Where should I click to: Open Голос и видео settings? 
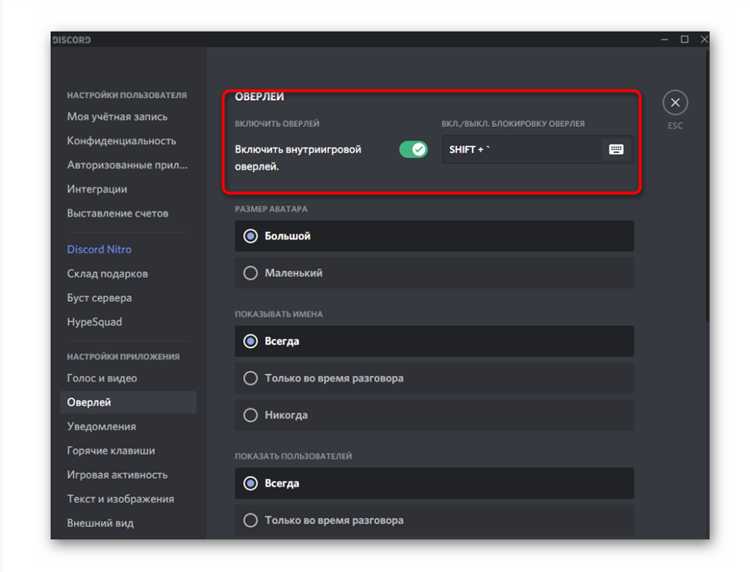102,378
